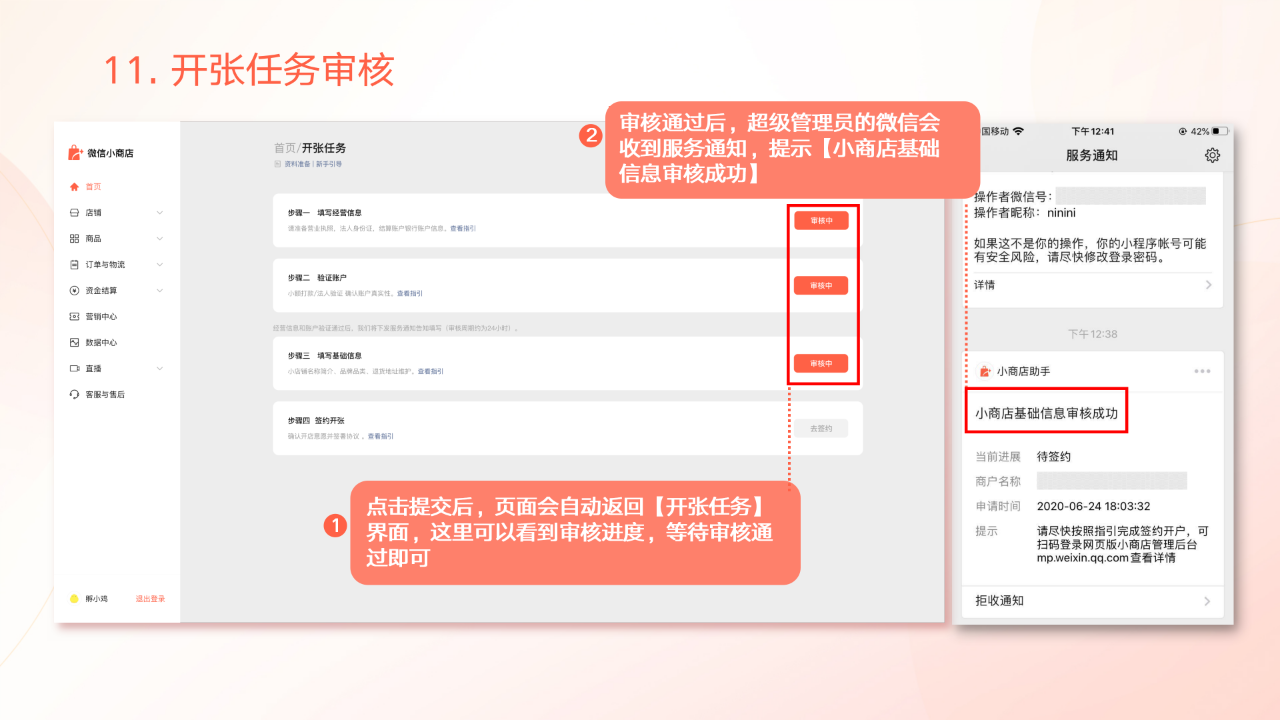Image resolution: width=1280 pixels, height=720 pixels.
Task: Expand the 商品 submenu chevron
Action: 160,239
